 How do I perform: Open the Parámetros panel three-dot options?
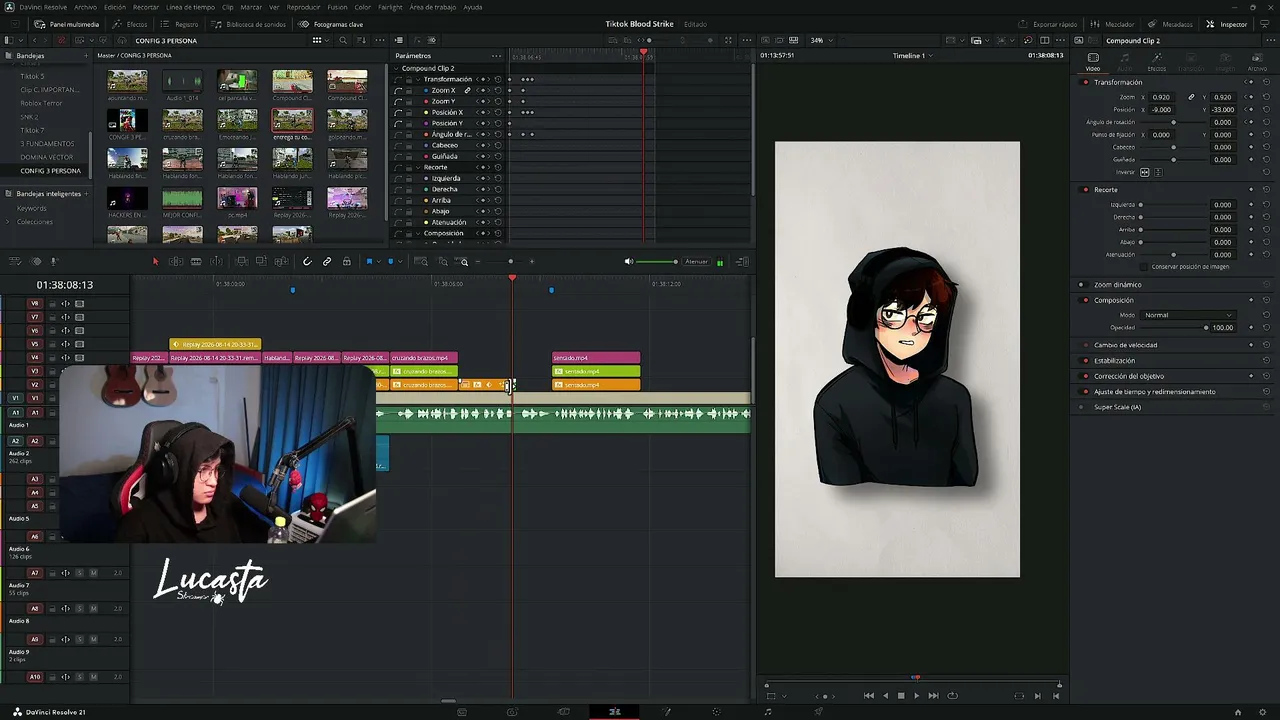496,56
